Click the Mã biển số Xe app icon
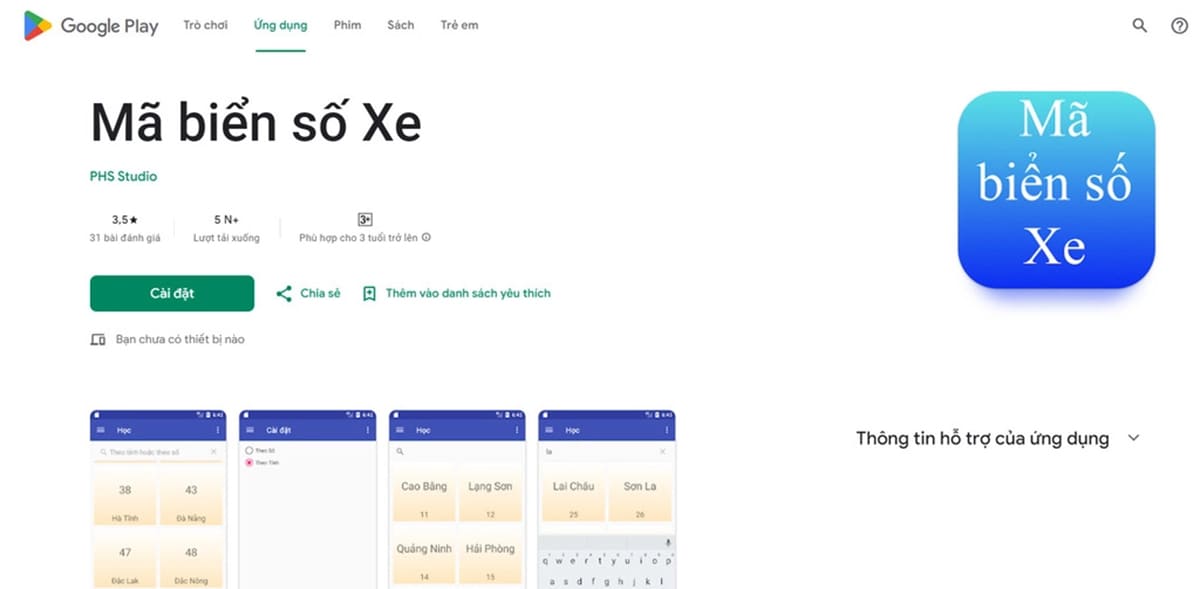This screenshot has width=1200, height=589. [1056, 190]
